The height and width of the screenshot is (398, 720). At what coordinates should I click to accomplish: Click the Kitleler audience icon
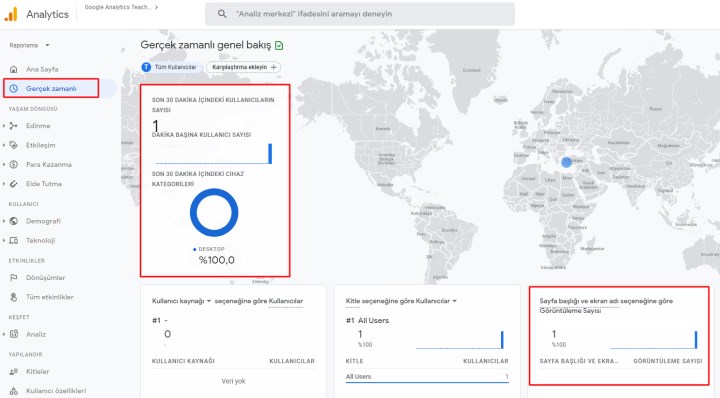(14, 371)
